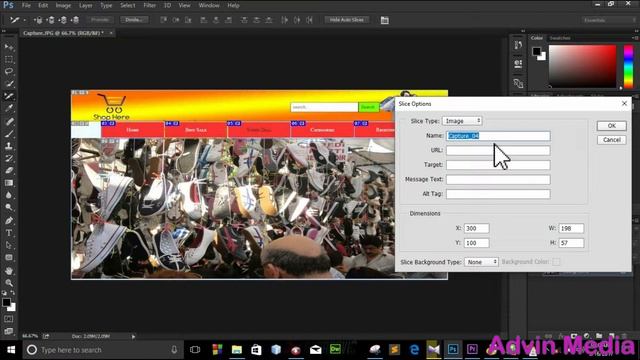This screenshot has width=640, height=360.
Task: Click the W dimension field
Action: [x=571, y=228]
